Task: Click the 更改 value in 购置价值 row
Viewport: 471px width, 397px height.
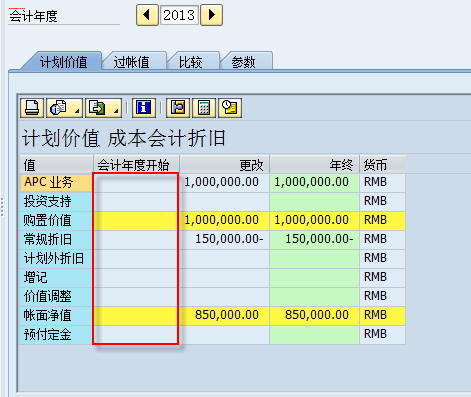Action: point(225,220)
